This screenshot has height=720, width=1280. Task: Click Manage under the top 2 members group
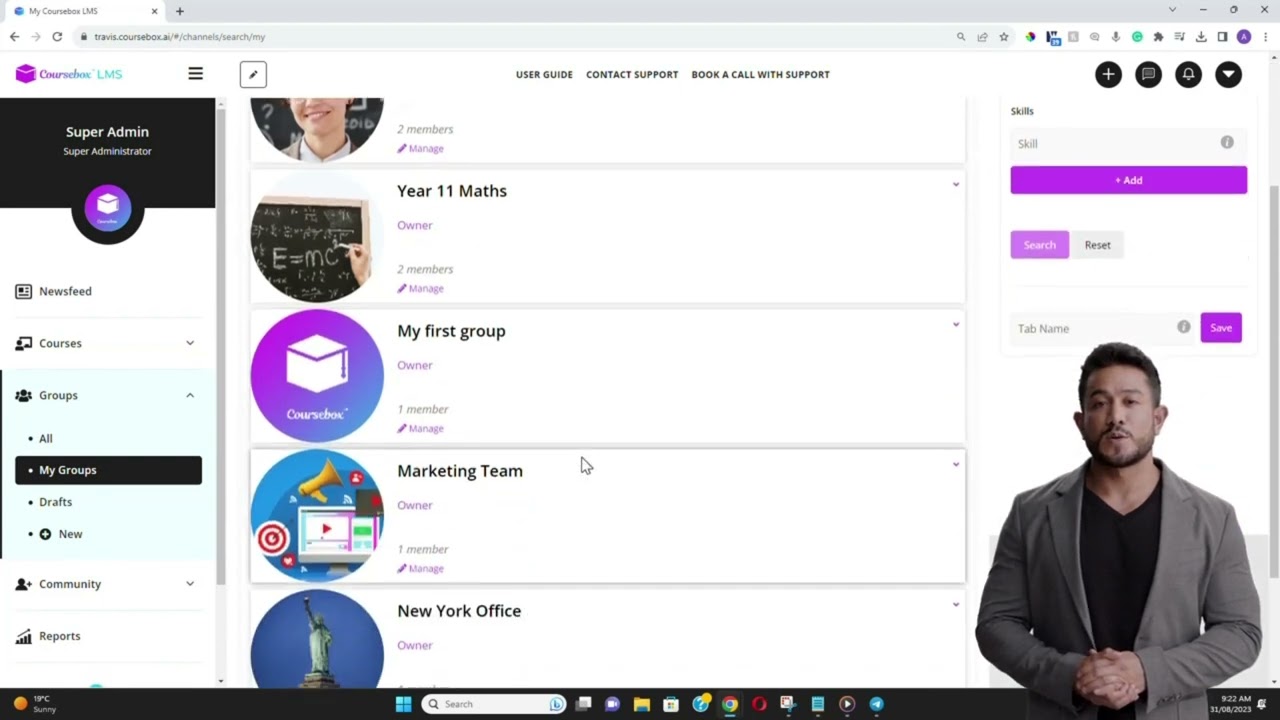(x=421, y=148)
